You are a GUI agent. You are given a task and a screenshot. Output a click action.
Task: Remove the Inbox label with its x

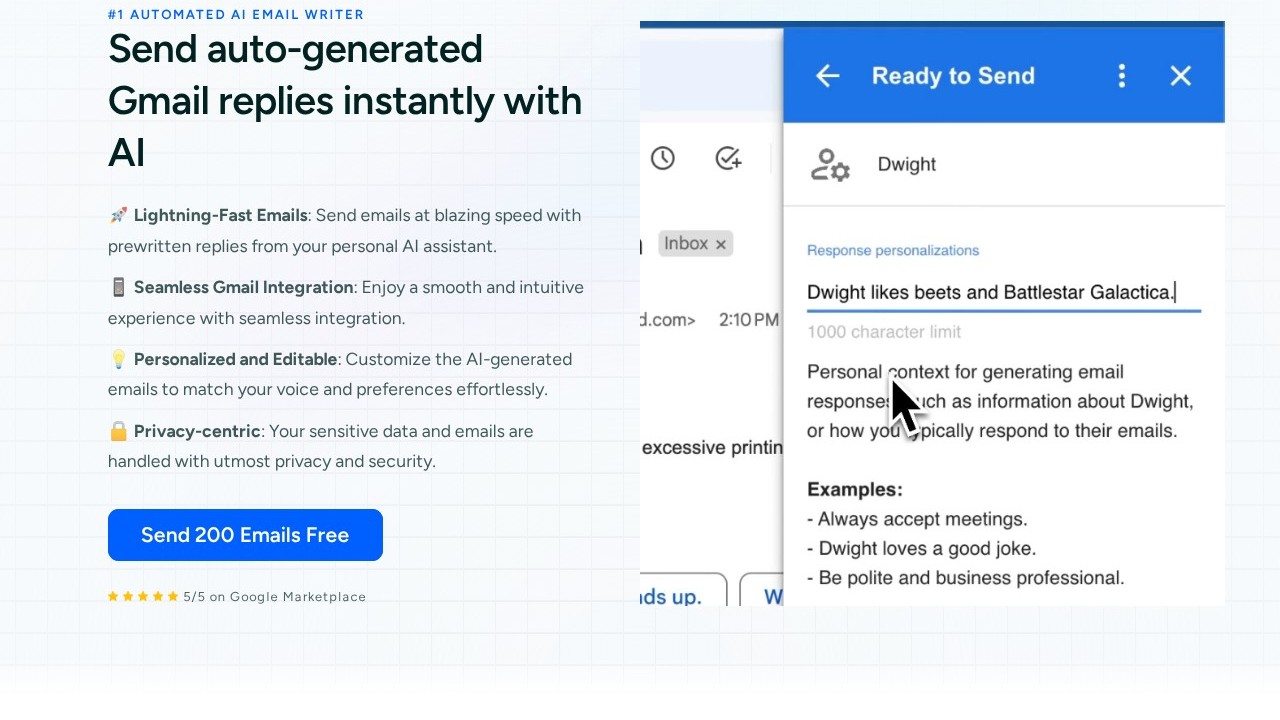pos(721,244)
